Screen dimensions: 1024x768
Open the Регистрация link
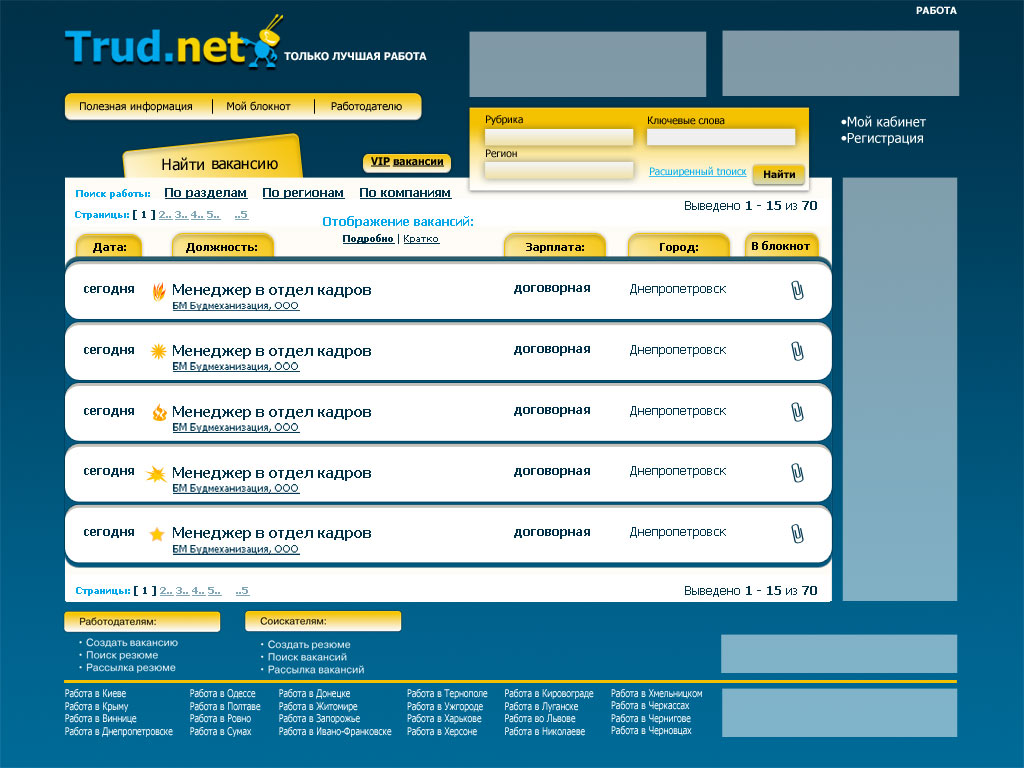(x=884, y=139)
